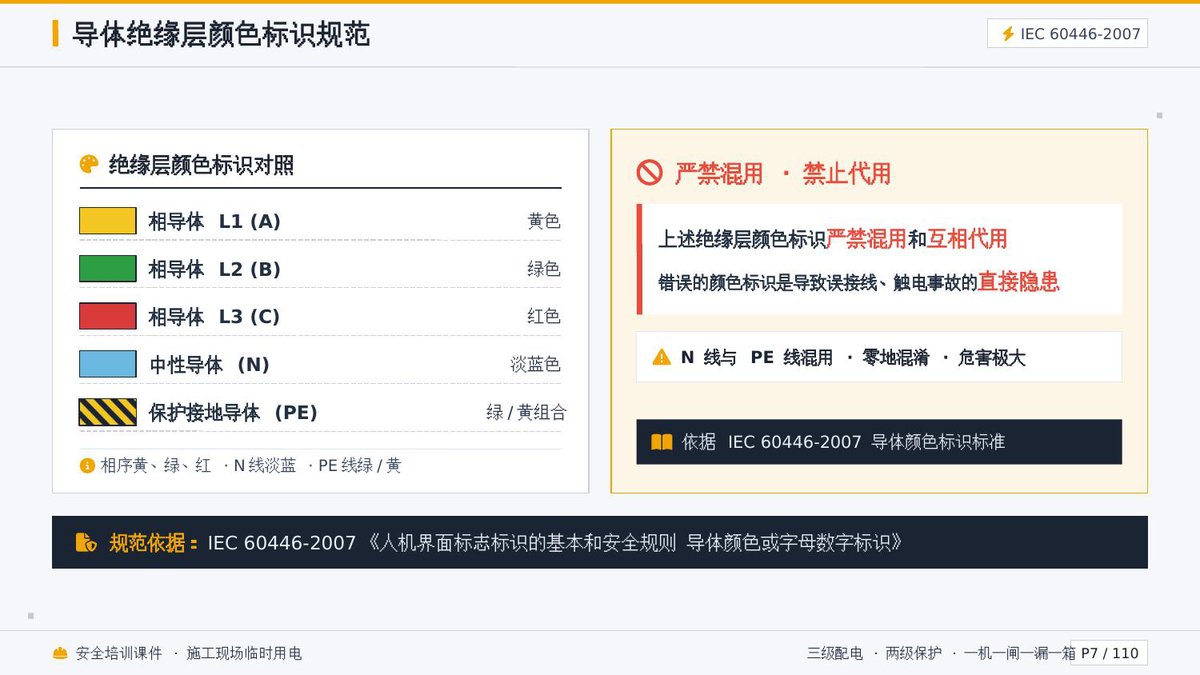
Task: Click the label 相导体 L3 (C)
Action: coord(214,316)
